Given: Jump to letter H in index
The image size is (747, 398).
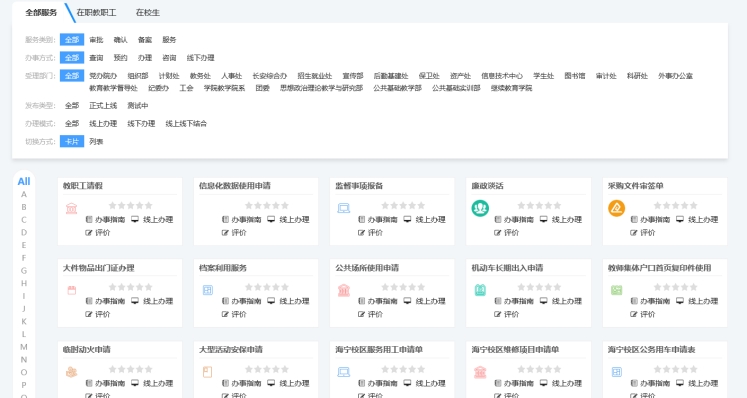Looking at the screenshot, I should coord(24,283).
